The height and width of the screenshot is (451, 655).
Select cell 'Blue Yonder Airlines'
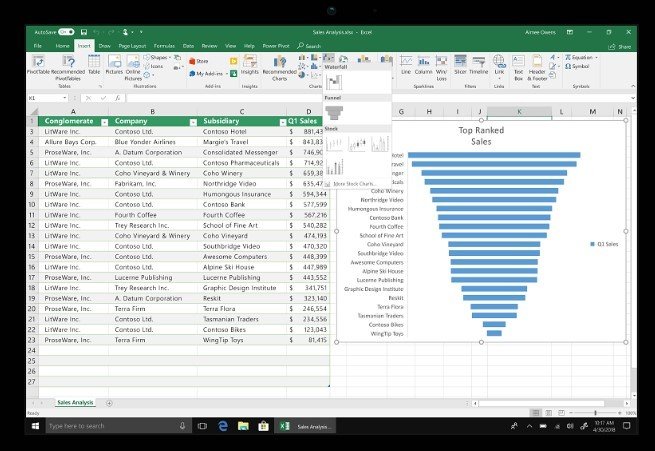(152, 142)
